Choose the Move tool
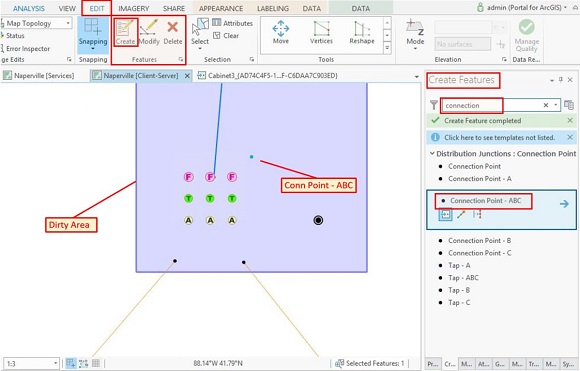 281,32
